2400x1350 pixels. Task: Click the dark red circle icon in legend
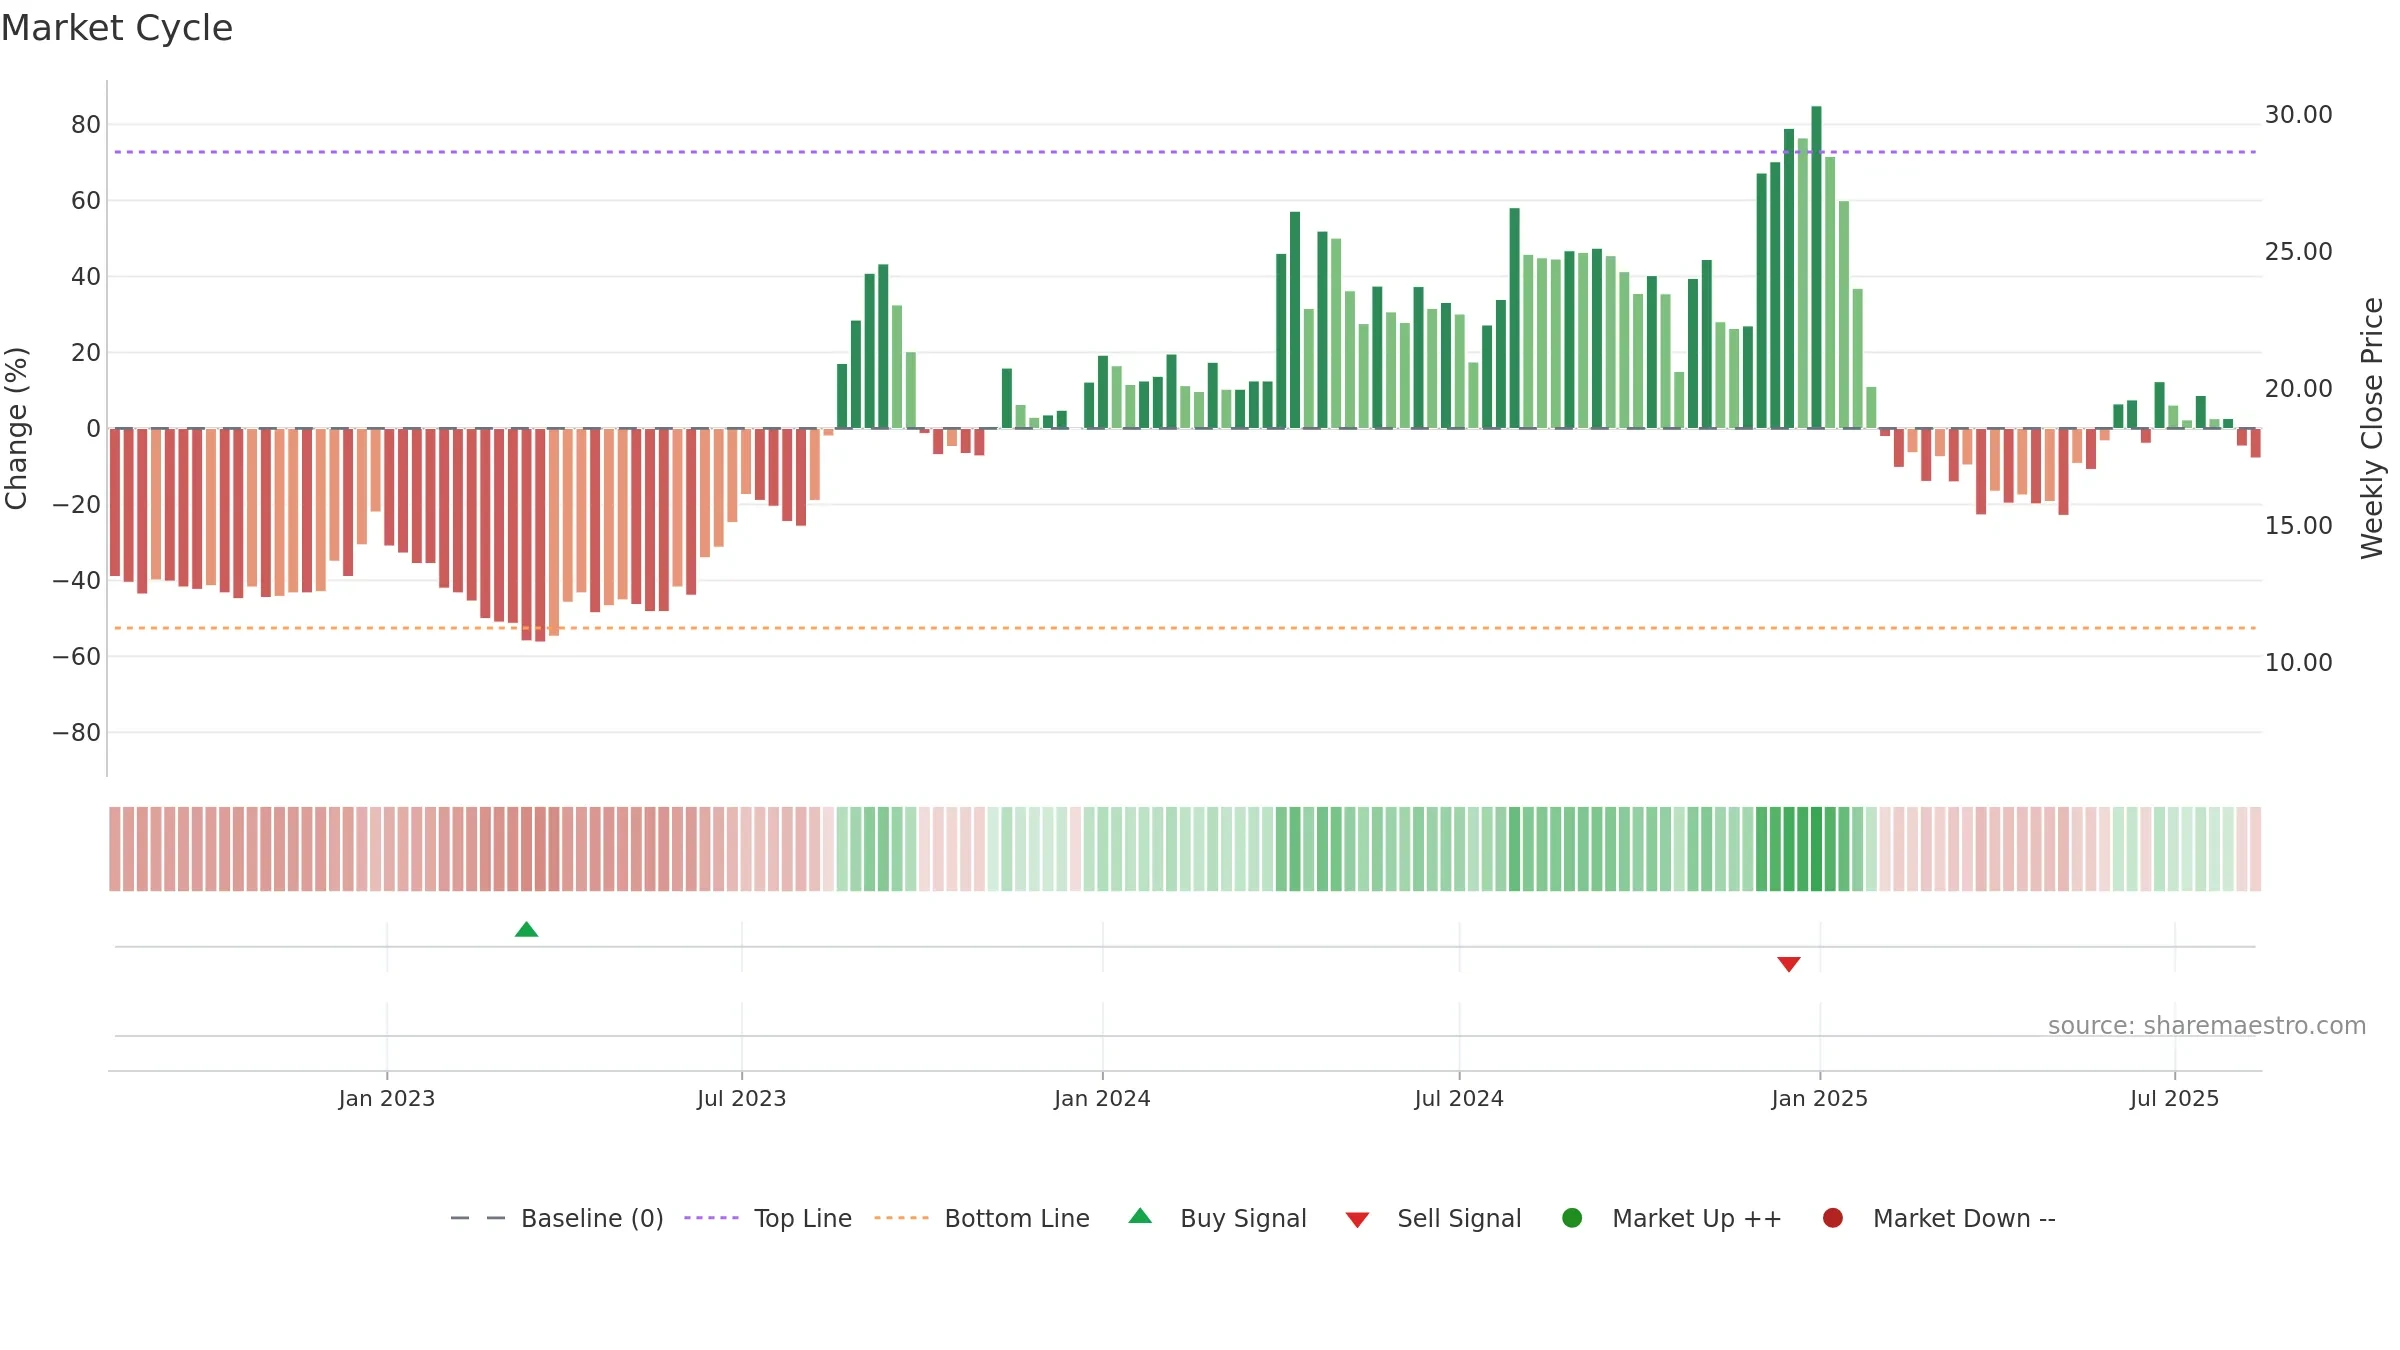point(1833,1218)
